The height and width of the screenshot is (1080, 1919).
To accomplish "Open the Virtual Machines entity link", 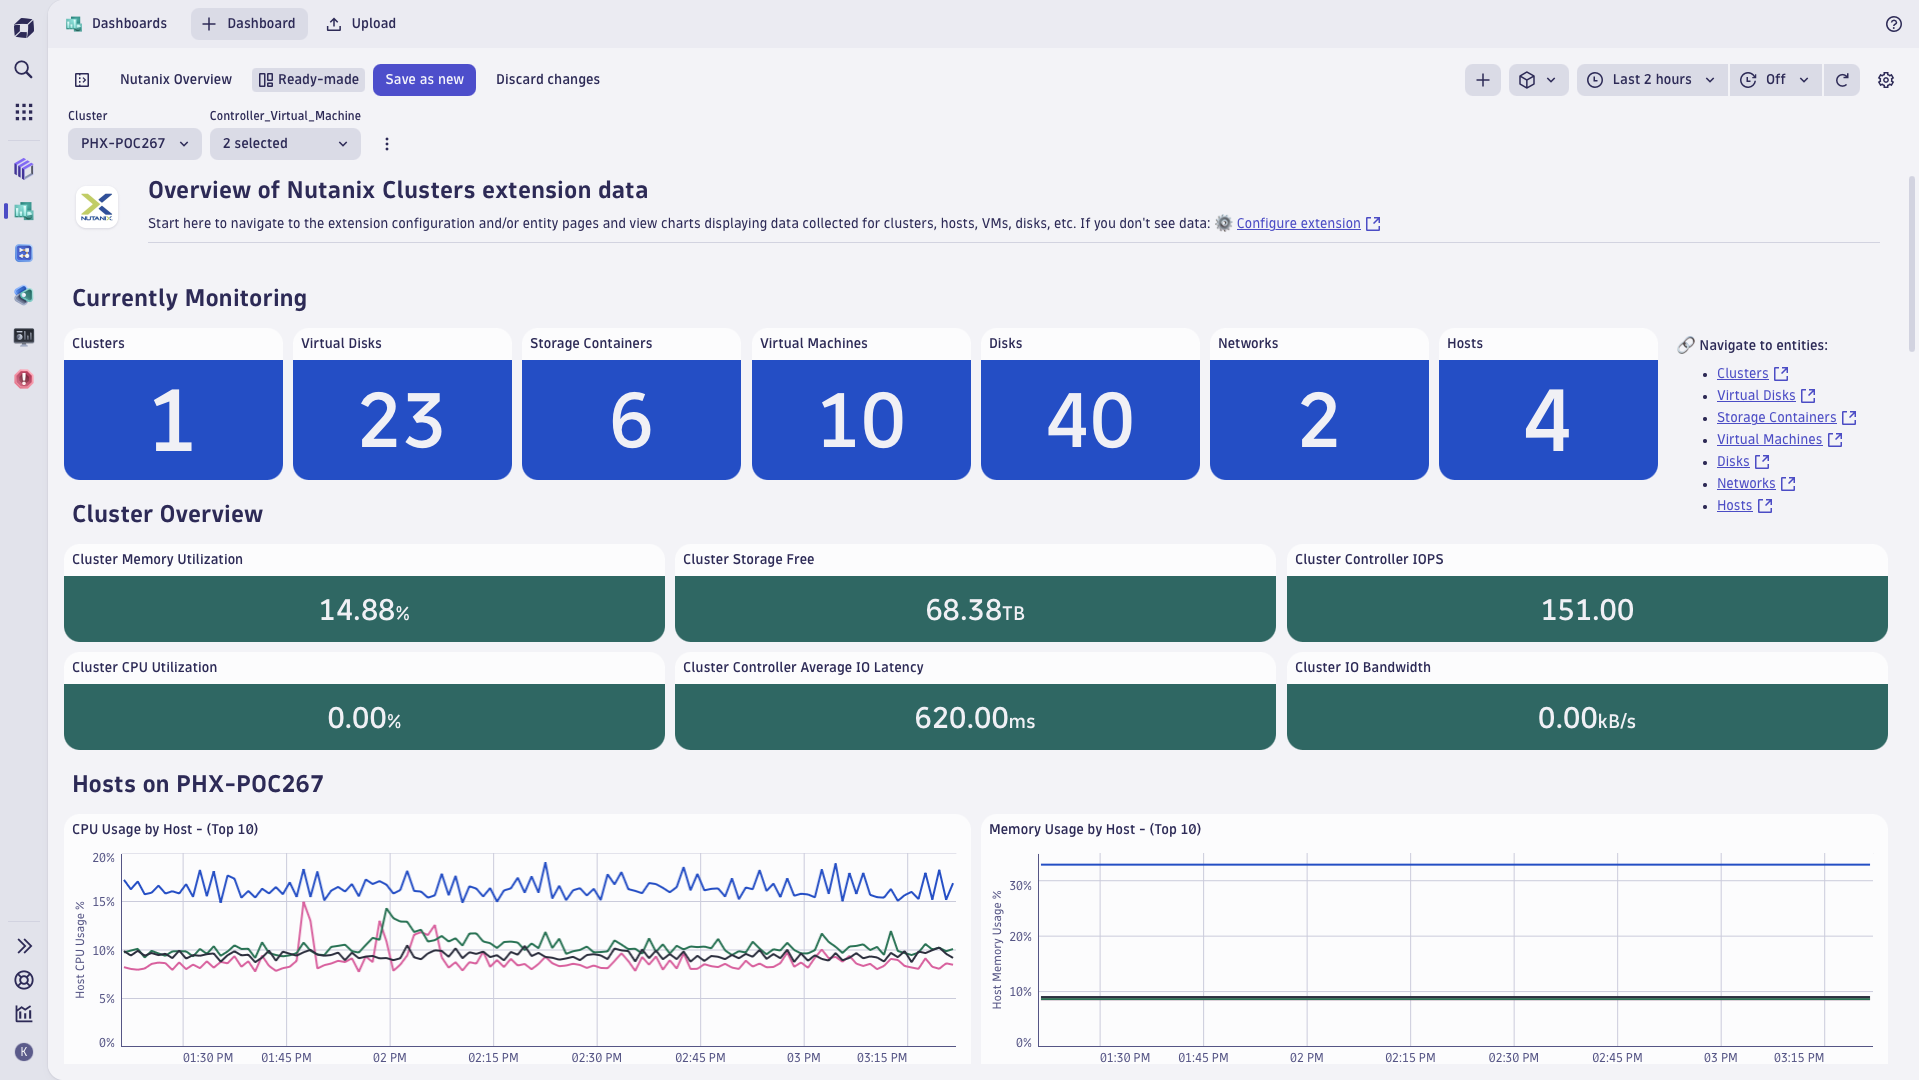I will click(1769, 440).
